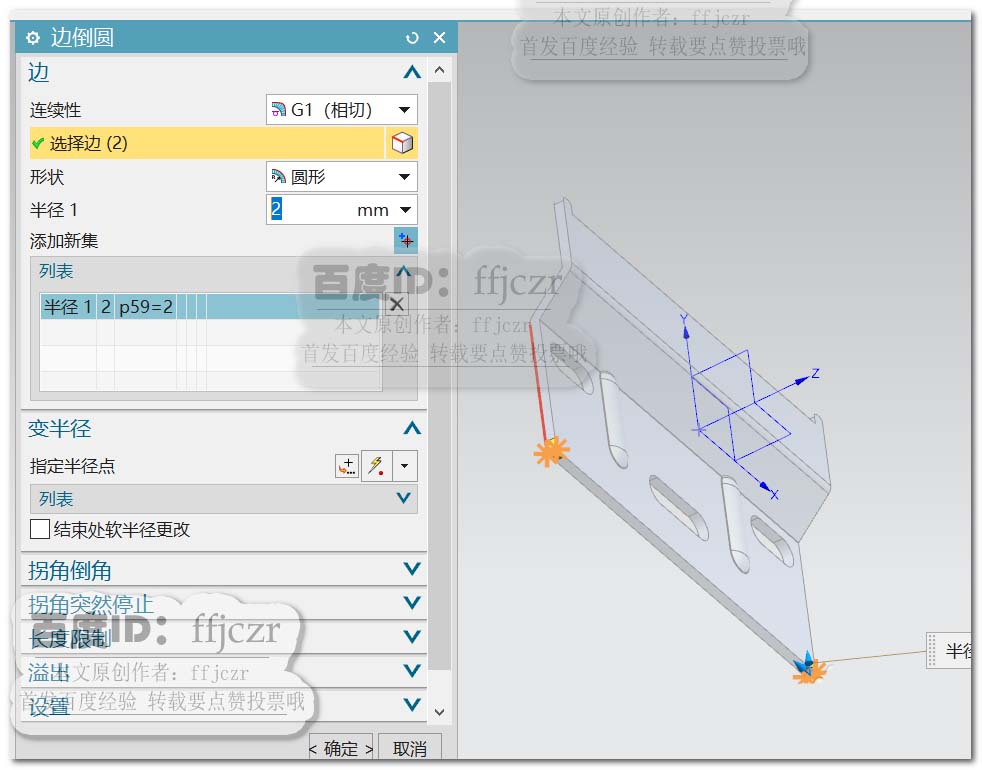
Task: Click the inferred point icon for 指定半径点
Action: point(376,466)
